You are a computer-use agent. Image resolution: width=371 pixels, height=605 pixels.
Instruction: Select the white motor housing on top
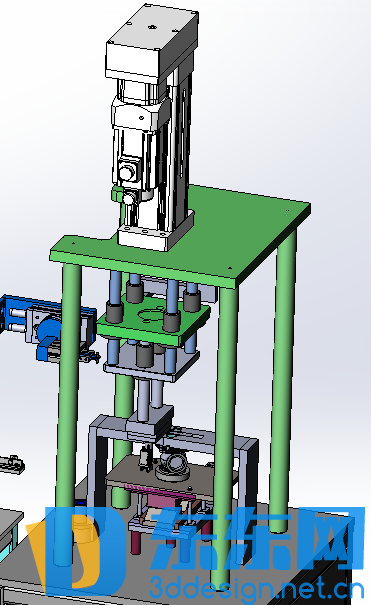(x=152, y=44)
